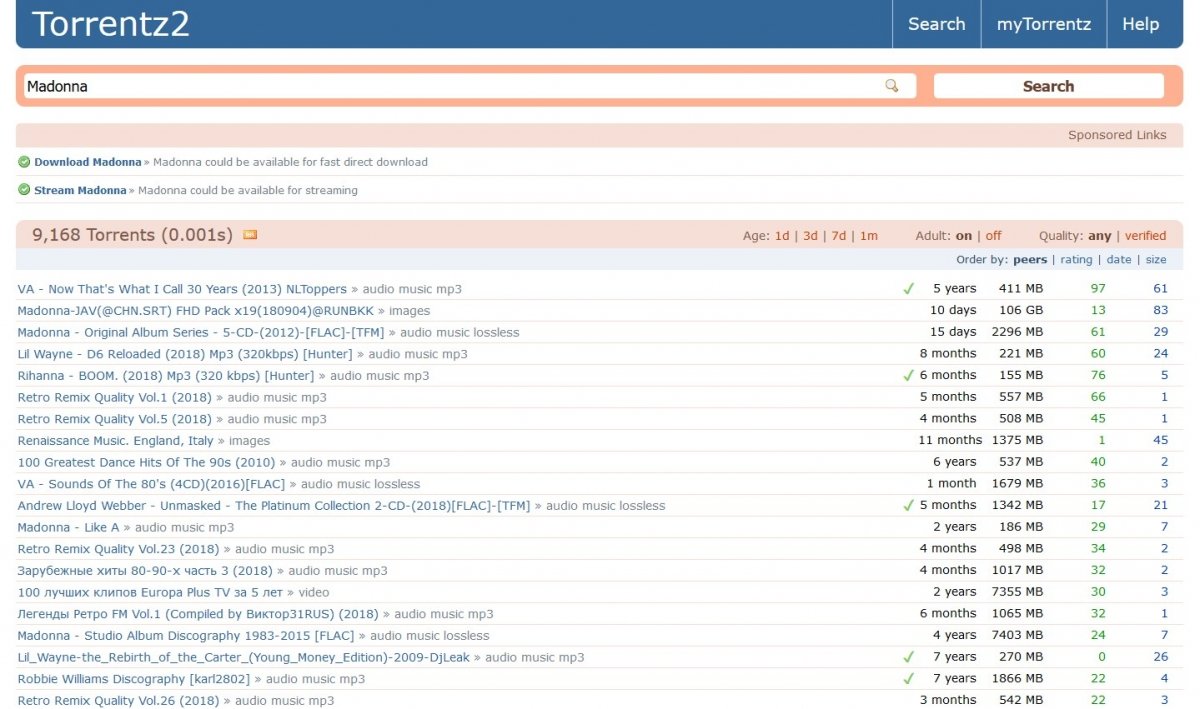Order results by peers
Viewport: 1200px width, 709px height.
pyautogui.click(x=1030, y=260)
